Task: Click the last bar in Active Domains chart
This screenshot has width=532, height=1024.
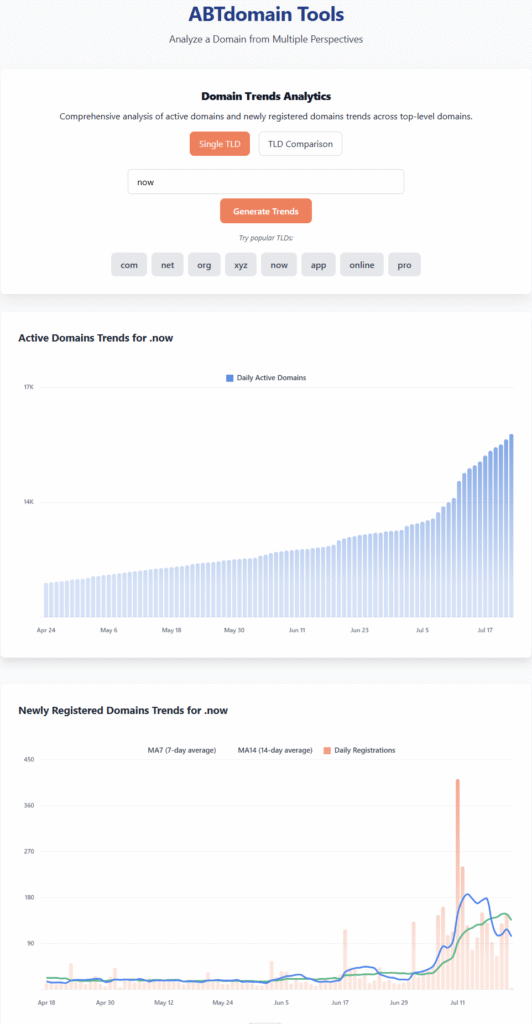Action: (511, 526)
